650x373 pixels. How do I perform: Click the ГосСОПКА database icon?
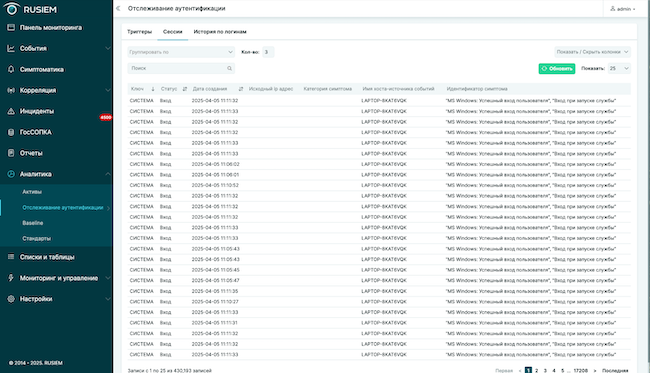pyautogui.click(x=11, y=132)
